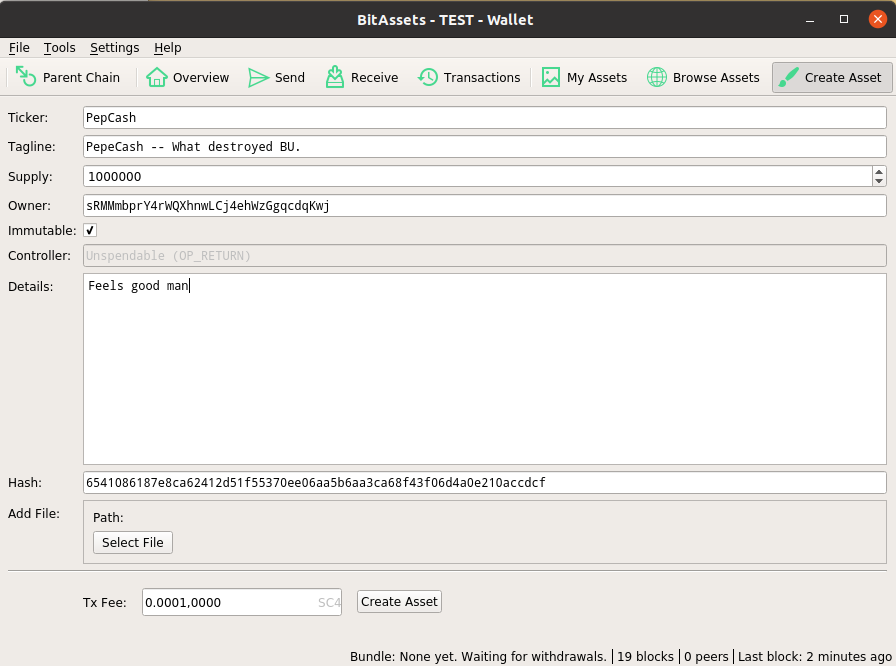Click the 'Immutable:' label
Viewport: 896px width, 666px height.
click(42, 231)
